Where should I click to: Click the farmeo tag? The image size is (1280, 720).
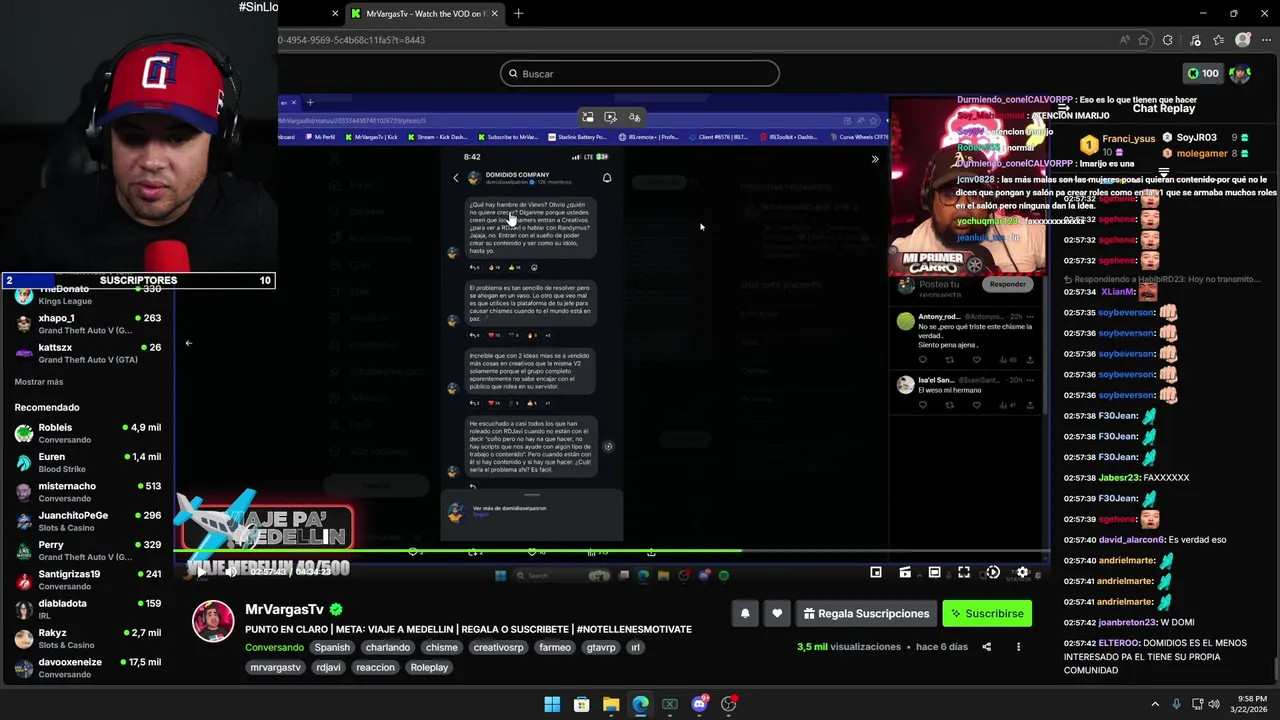(x=554, y=647)
